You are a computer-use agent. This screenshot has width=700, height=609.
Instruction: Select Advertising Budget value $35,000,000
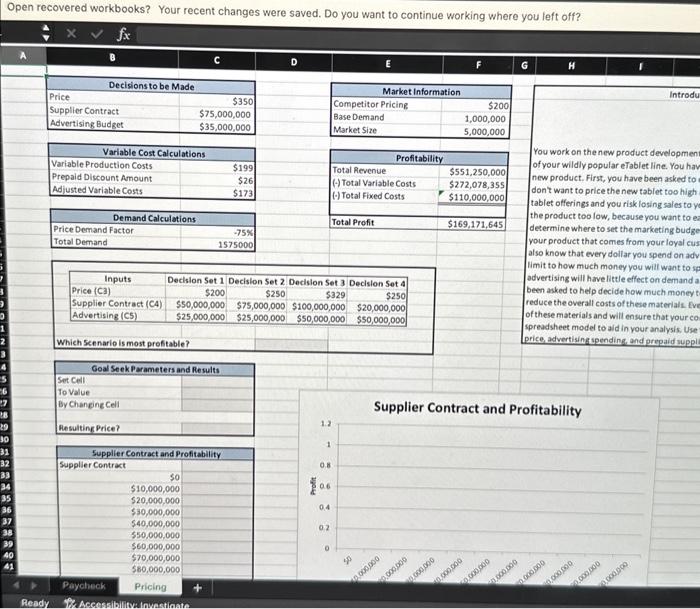pos(217,127)
